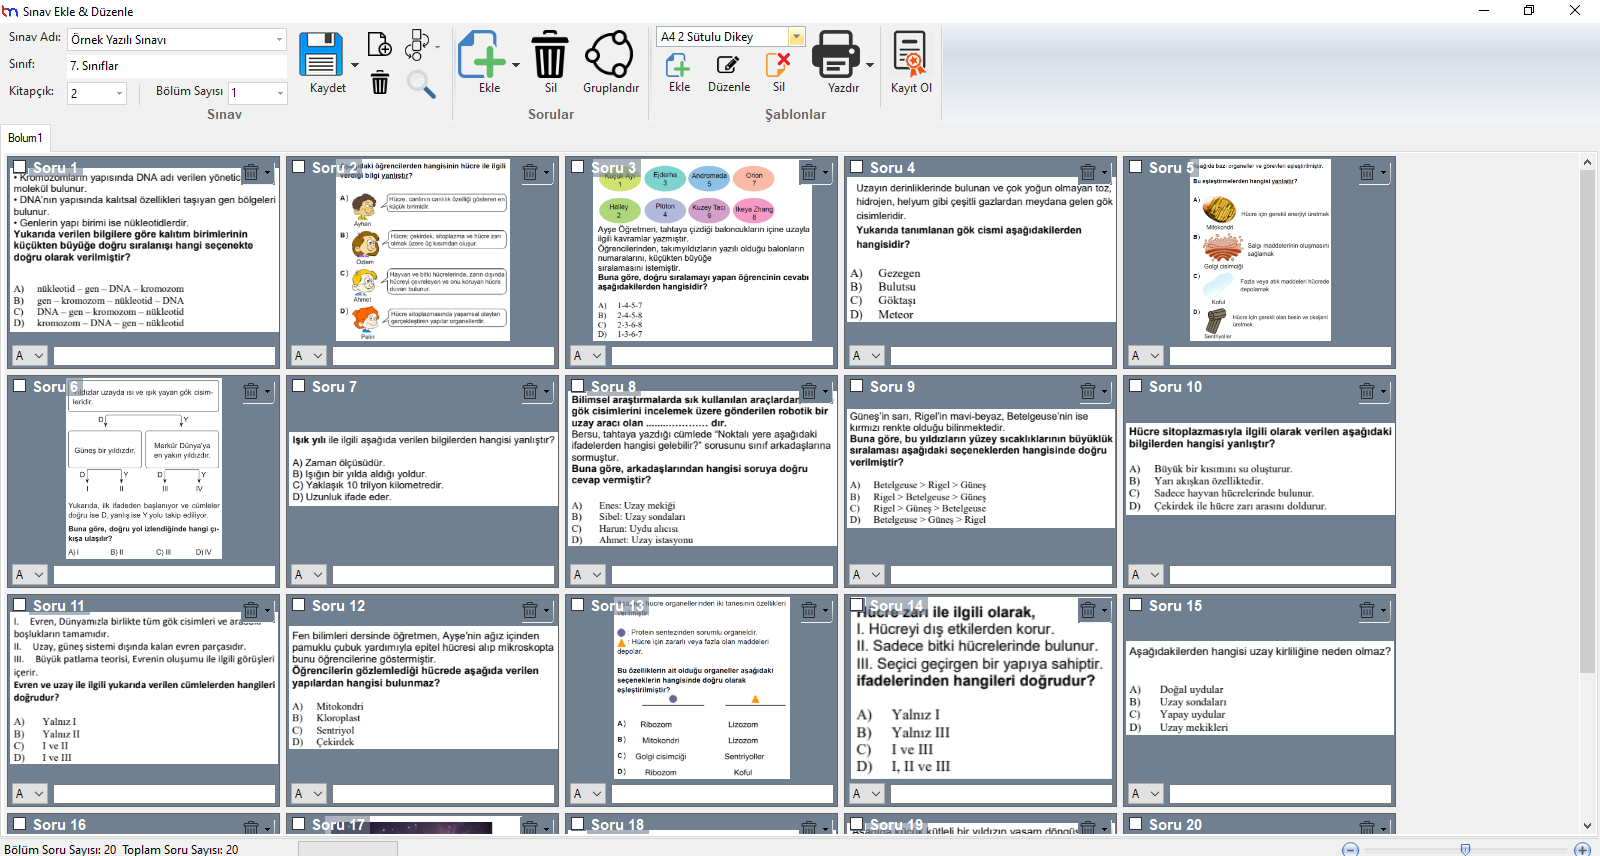Click Ekle button in Şablonlar group
1600x856 pixels.
679,73
